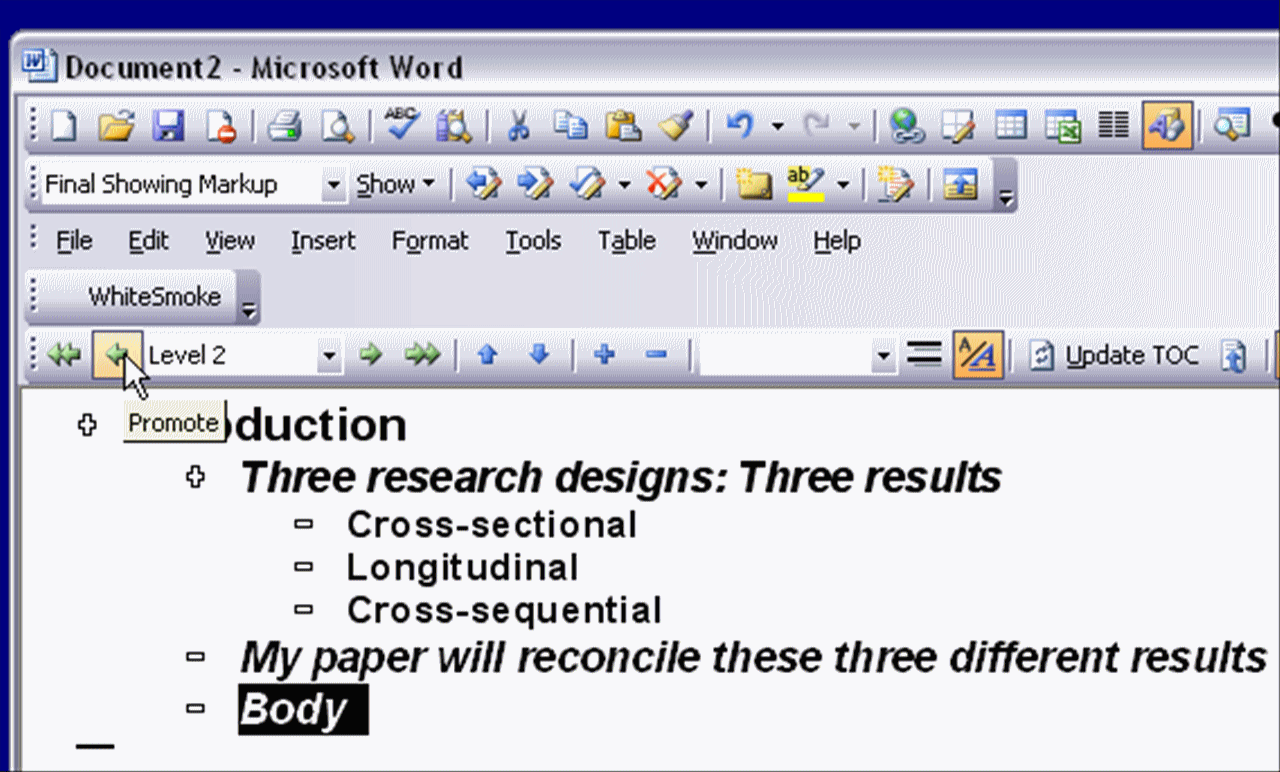
Task: Open the Final Showing Markup dropdown
Action: 335,185
